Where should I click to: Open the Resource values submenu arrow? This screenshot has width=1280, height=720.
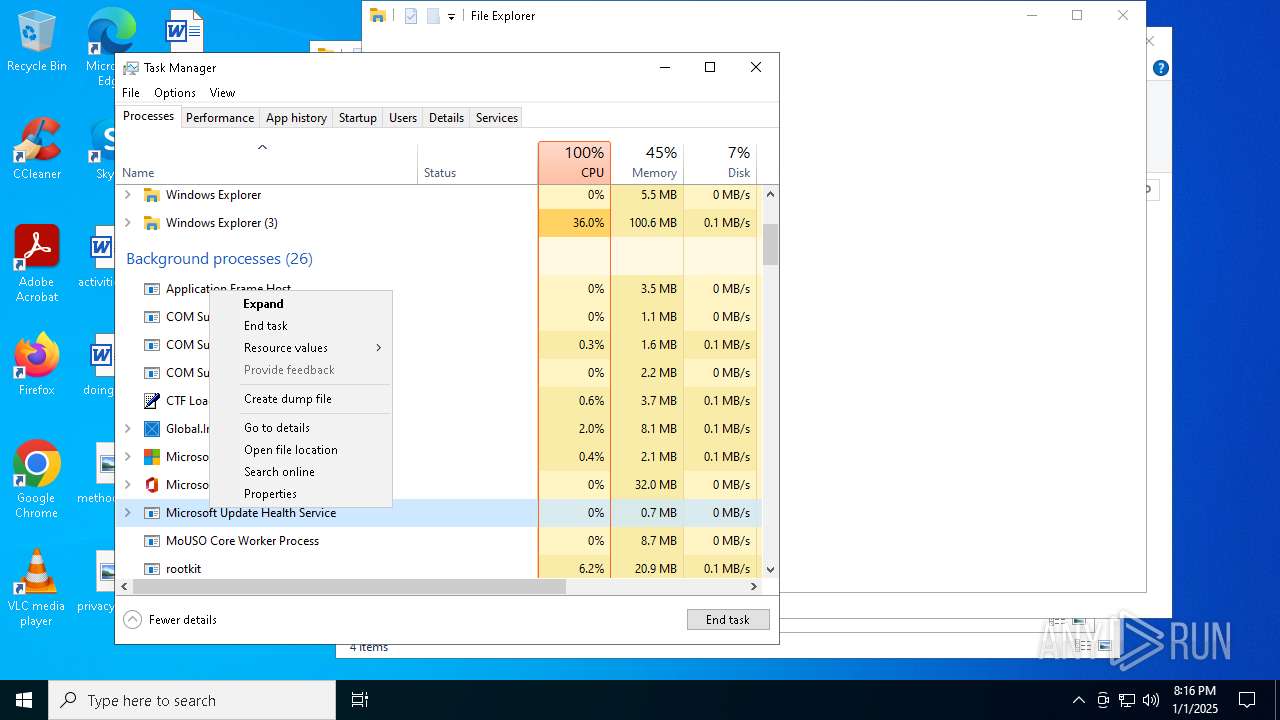pyautogui.click(x=379, y=348)
